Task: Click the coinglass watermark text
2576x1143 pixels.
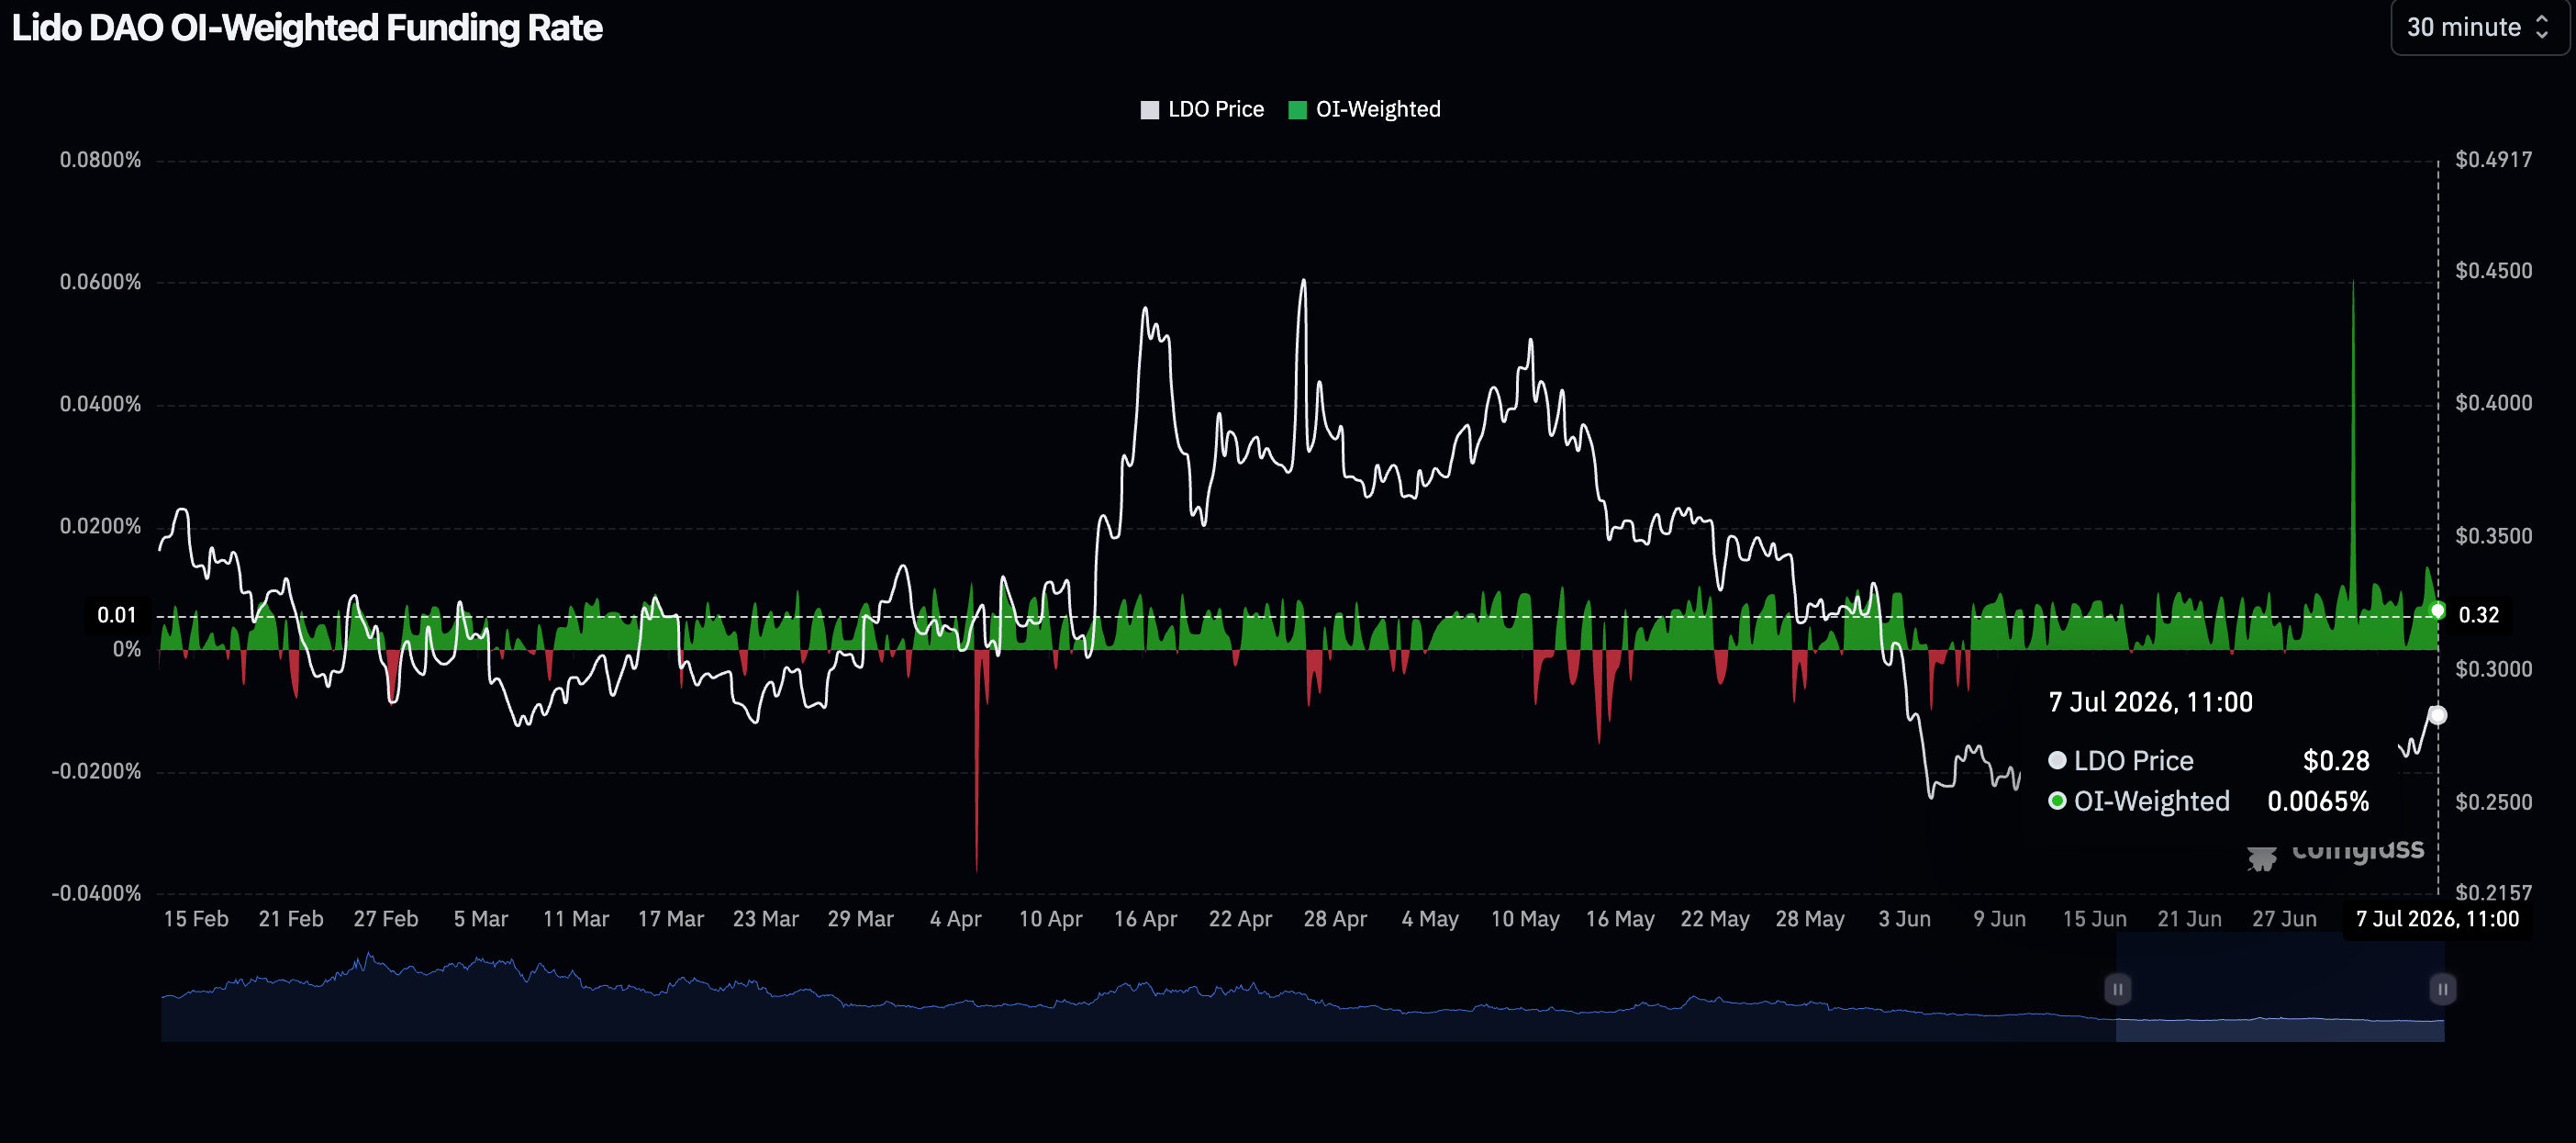Action: tap(2358, 848)
